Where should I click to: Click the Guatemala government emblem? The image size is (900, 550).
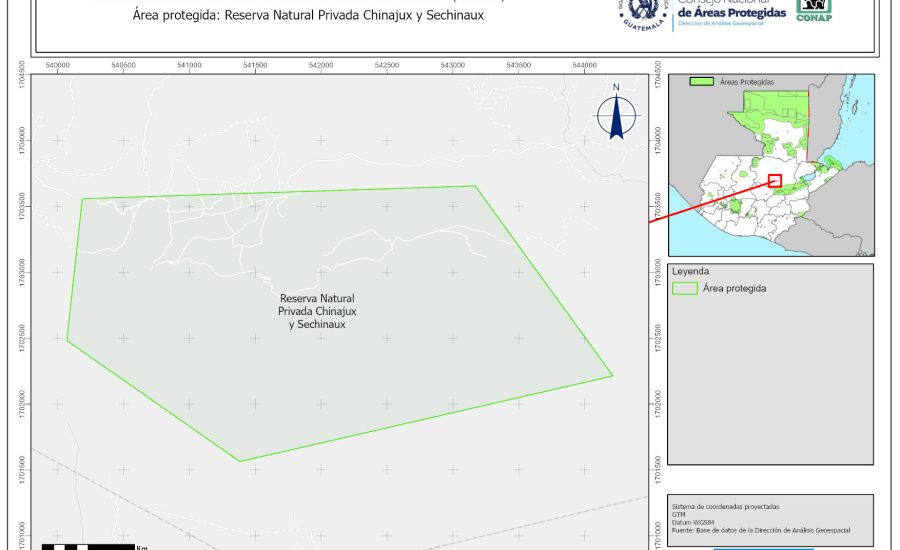(x=645, y=14)
